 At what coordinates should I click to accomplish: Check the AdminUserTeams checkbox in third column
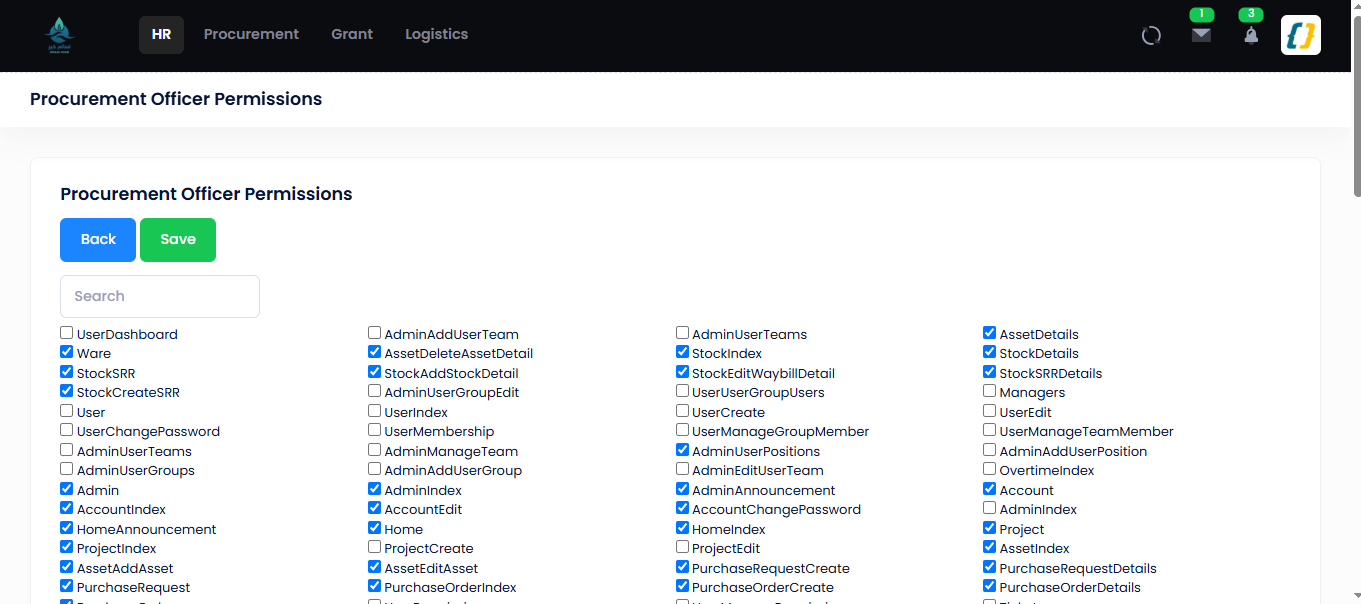(x=683, y=333)
